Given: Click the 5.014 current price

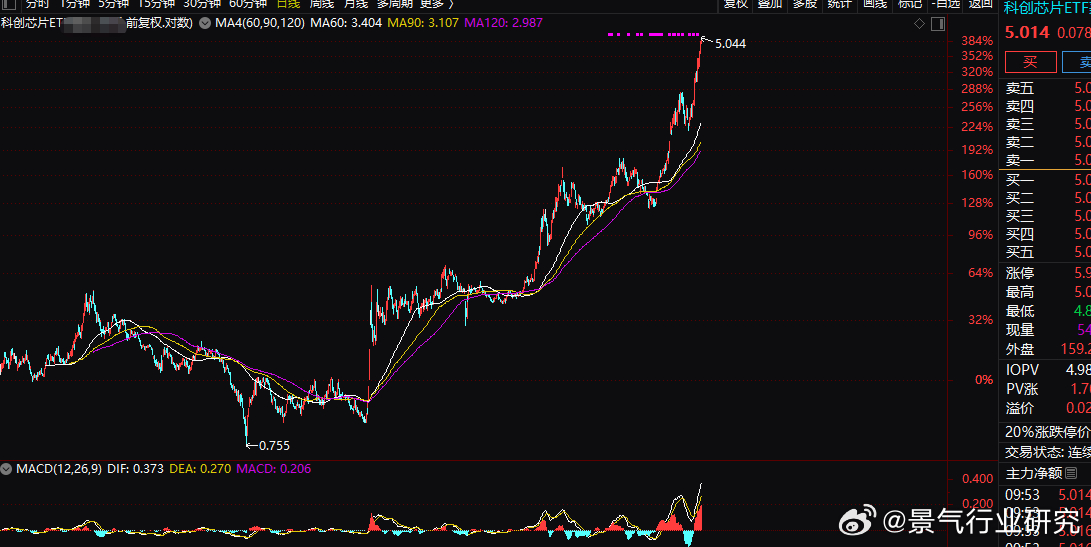Looking at the screenshot, I should point(1027,33).
